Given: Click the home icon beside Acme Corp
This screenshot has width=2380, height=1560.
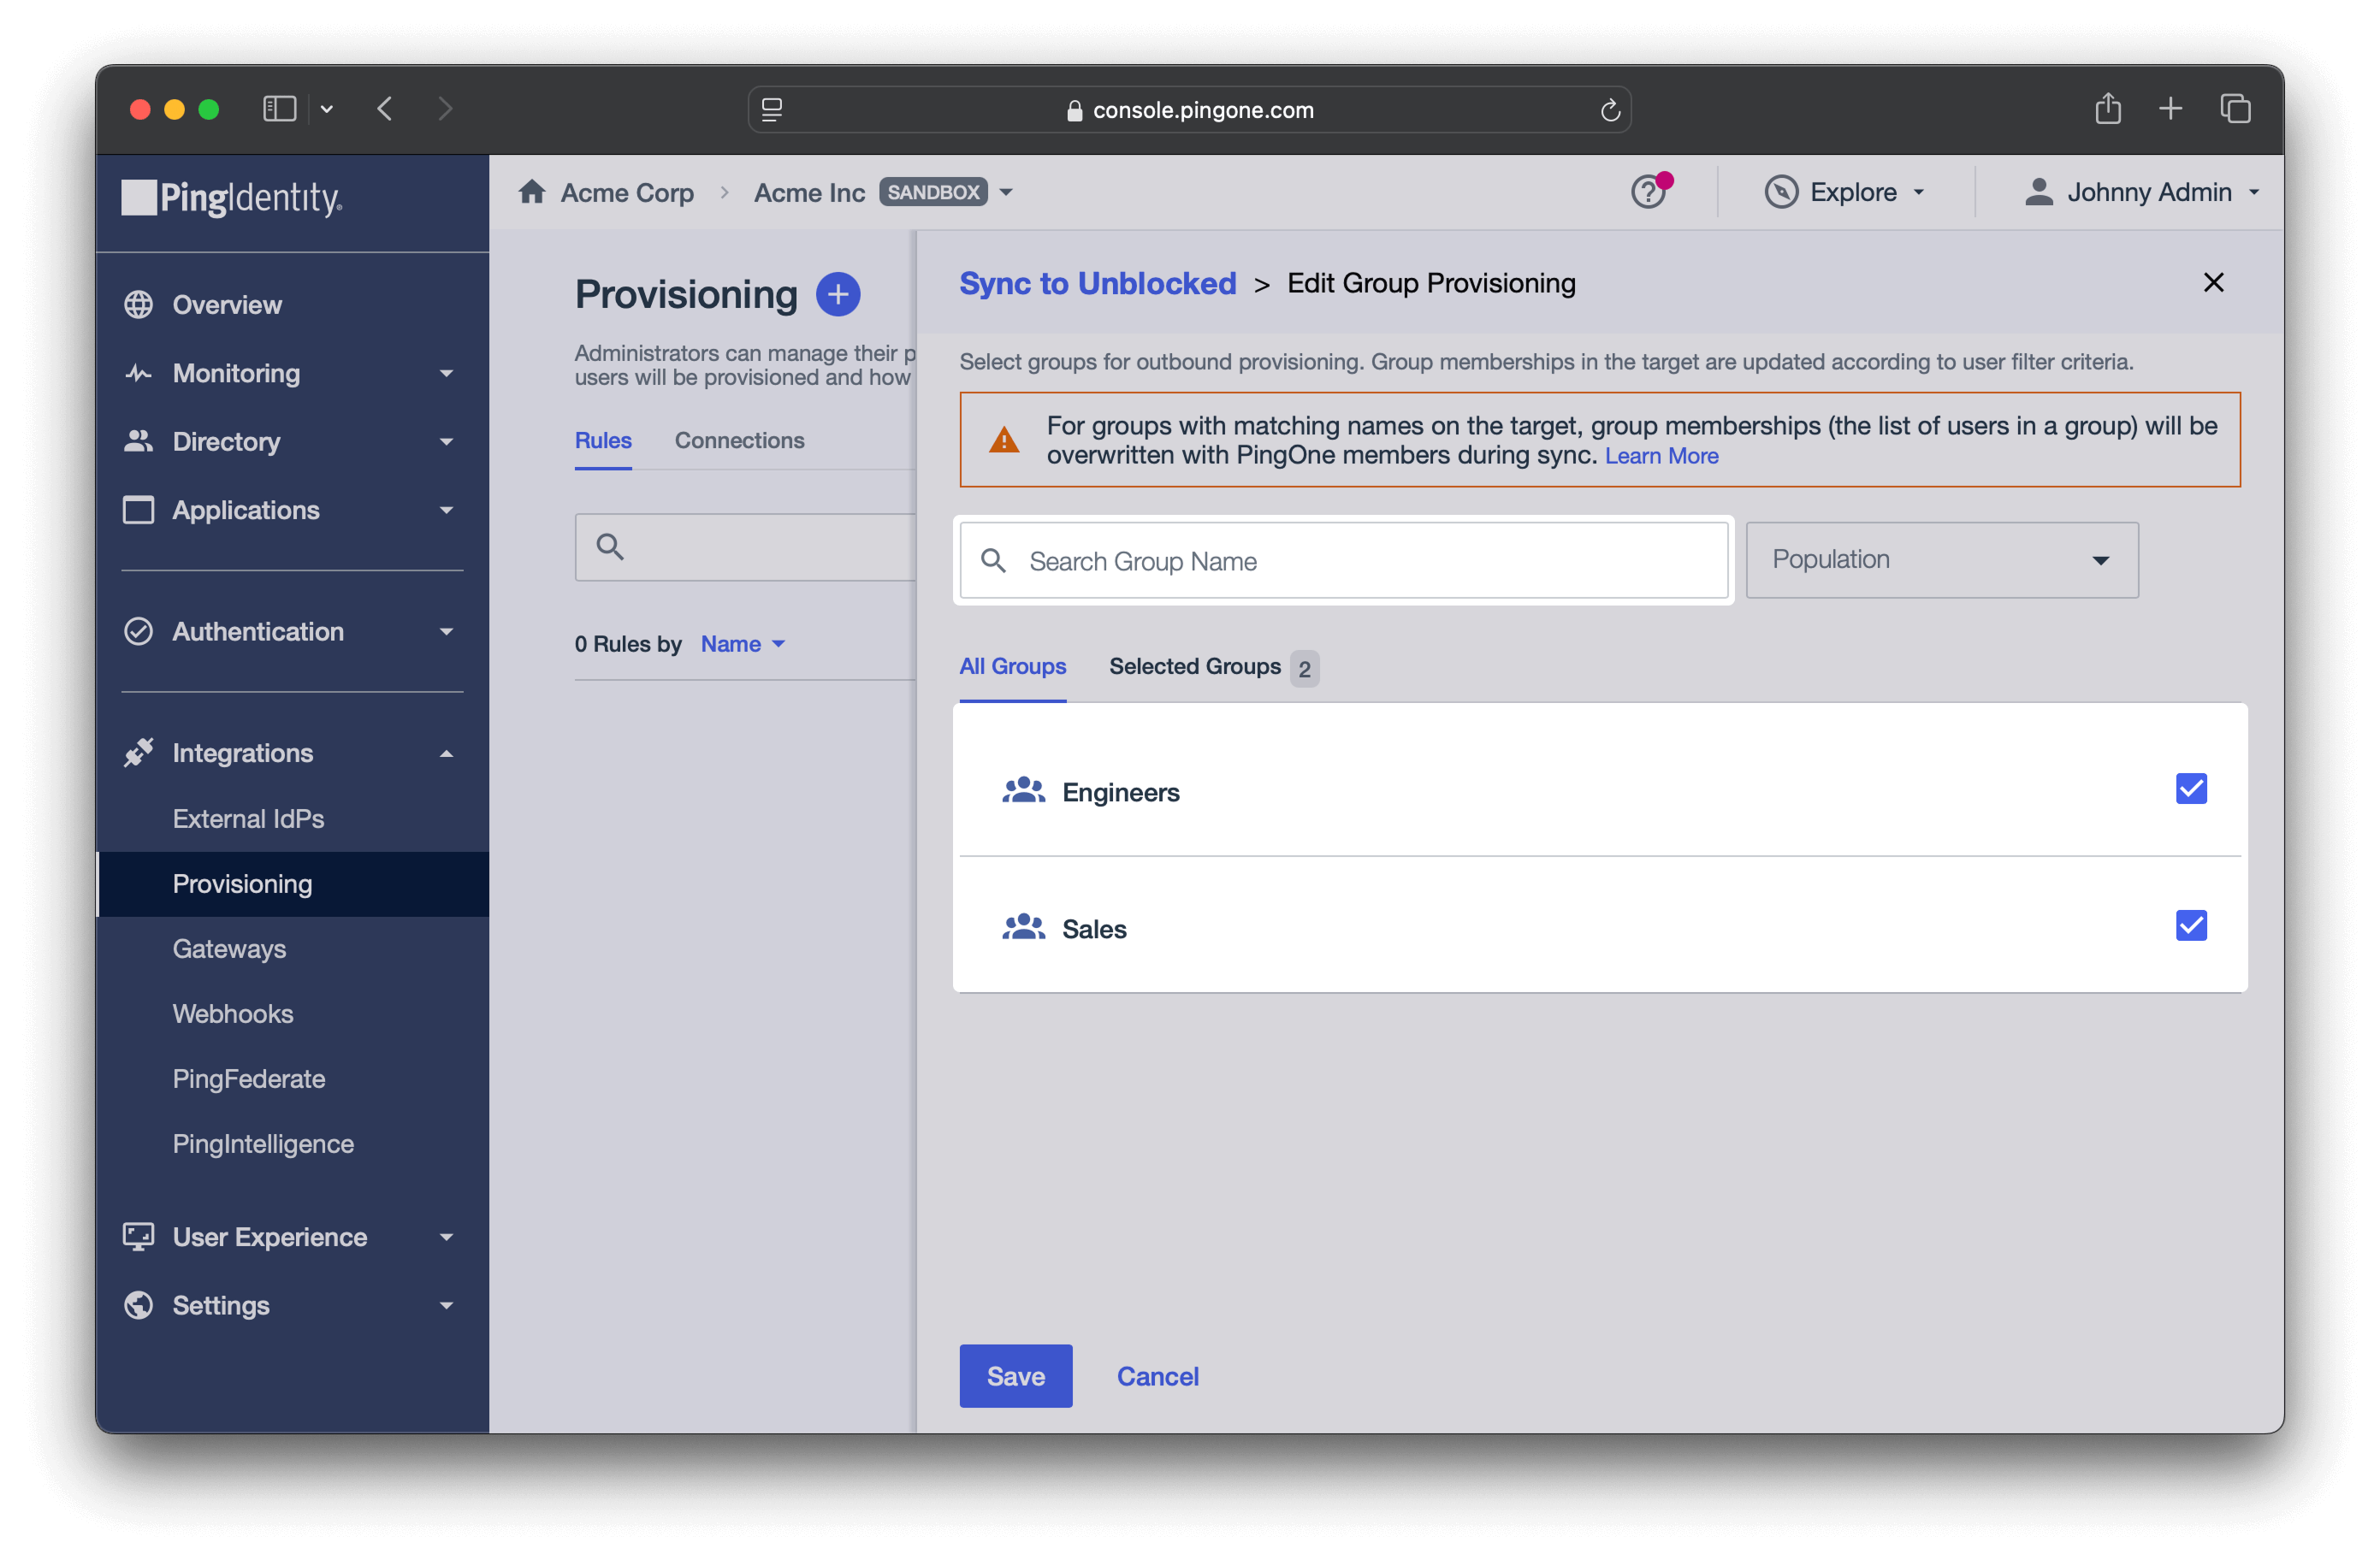Looking at the screenshot, I should coord(532,191).
